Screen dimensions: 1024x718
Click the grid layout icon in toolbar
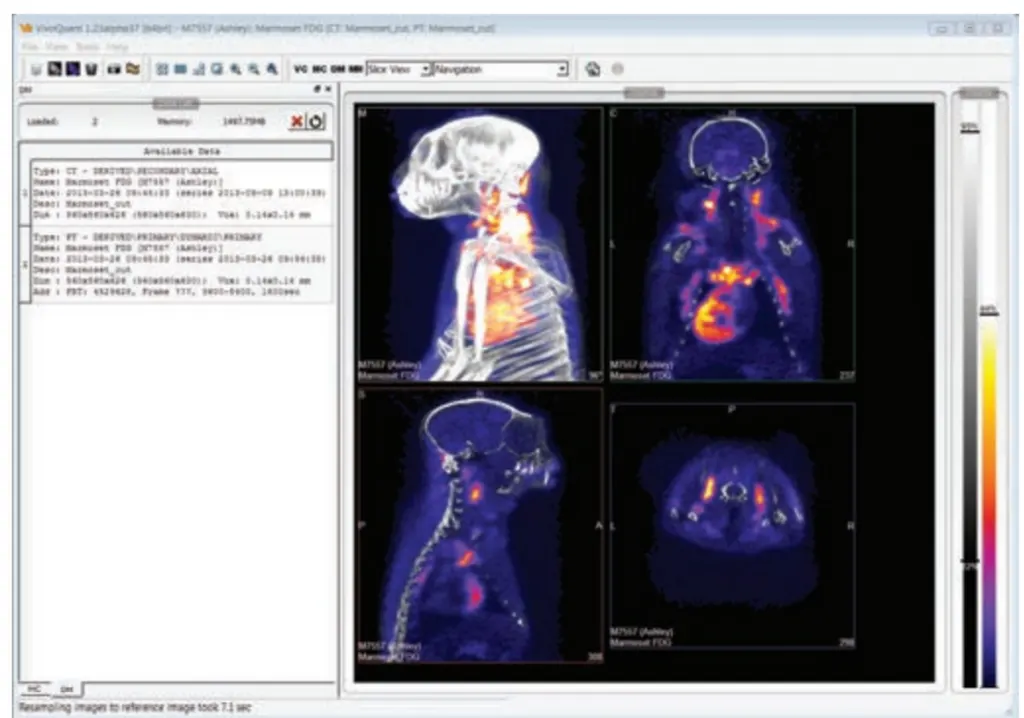162,69
